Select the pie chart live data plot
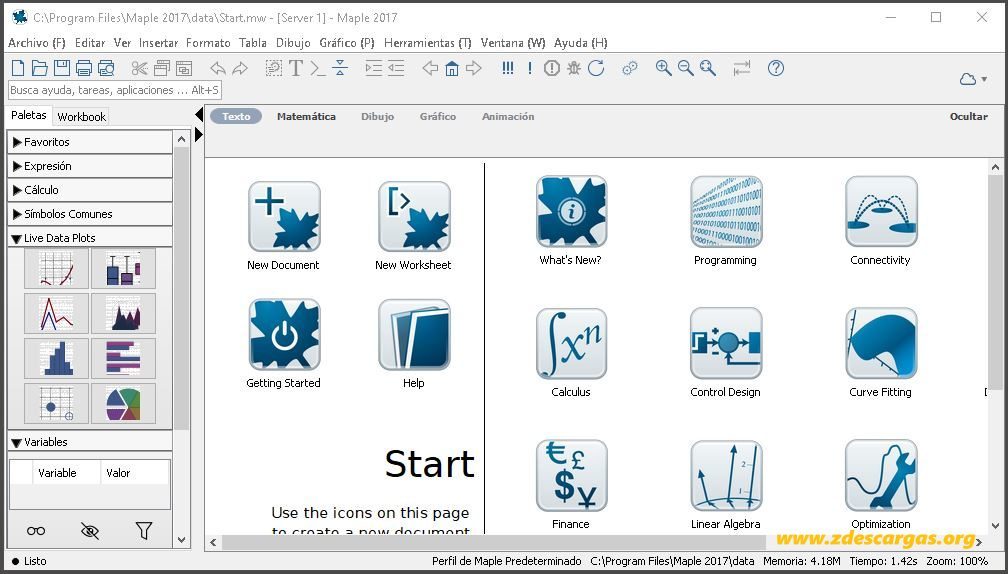 click(x=123, y=404)
